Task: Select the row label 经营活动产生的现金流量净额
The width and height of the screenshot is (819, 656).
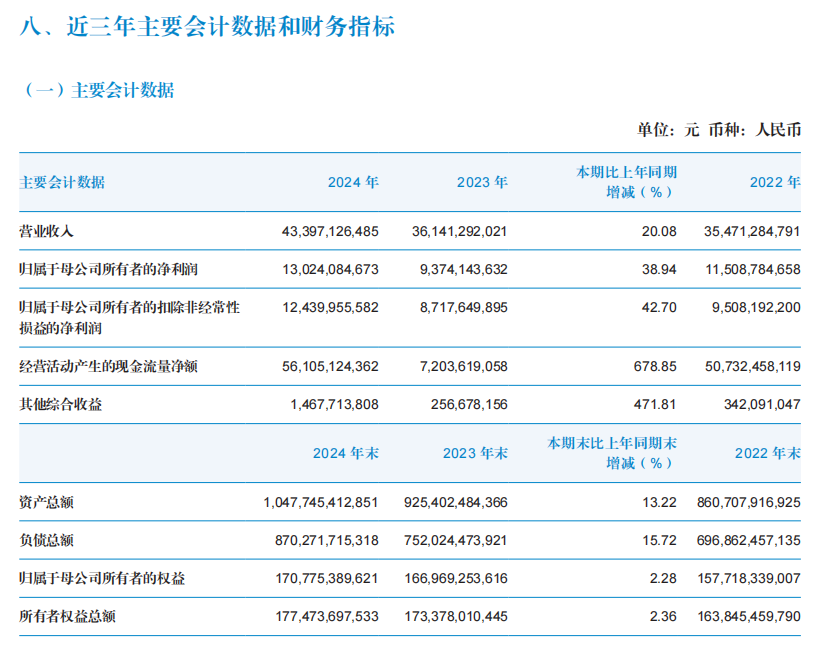Action: (109, 366)
